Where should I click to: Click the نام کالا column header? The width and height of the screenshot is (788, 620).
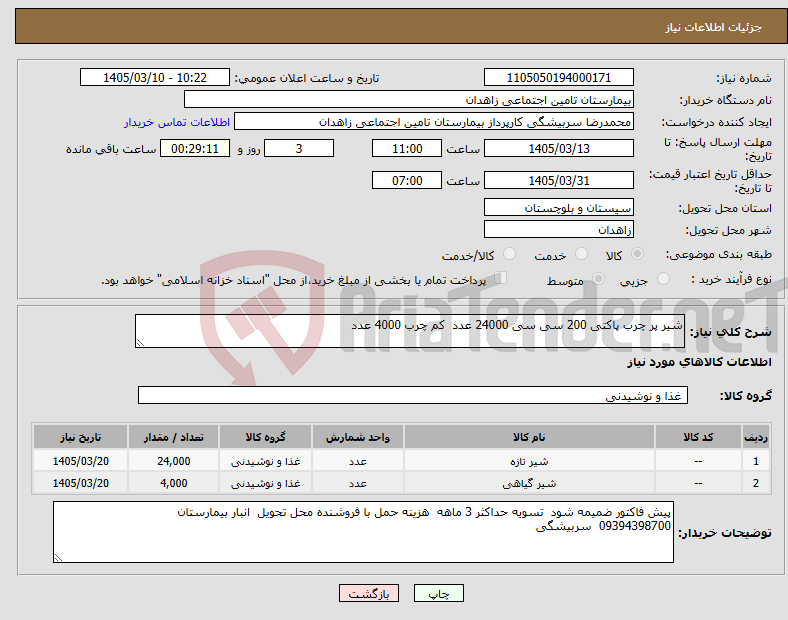click(529, 437)
